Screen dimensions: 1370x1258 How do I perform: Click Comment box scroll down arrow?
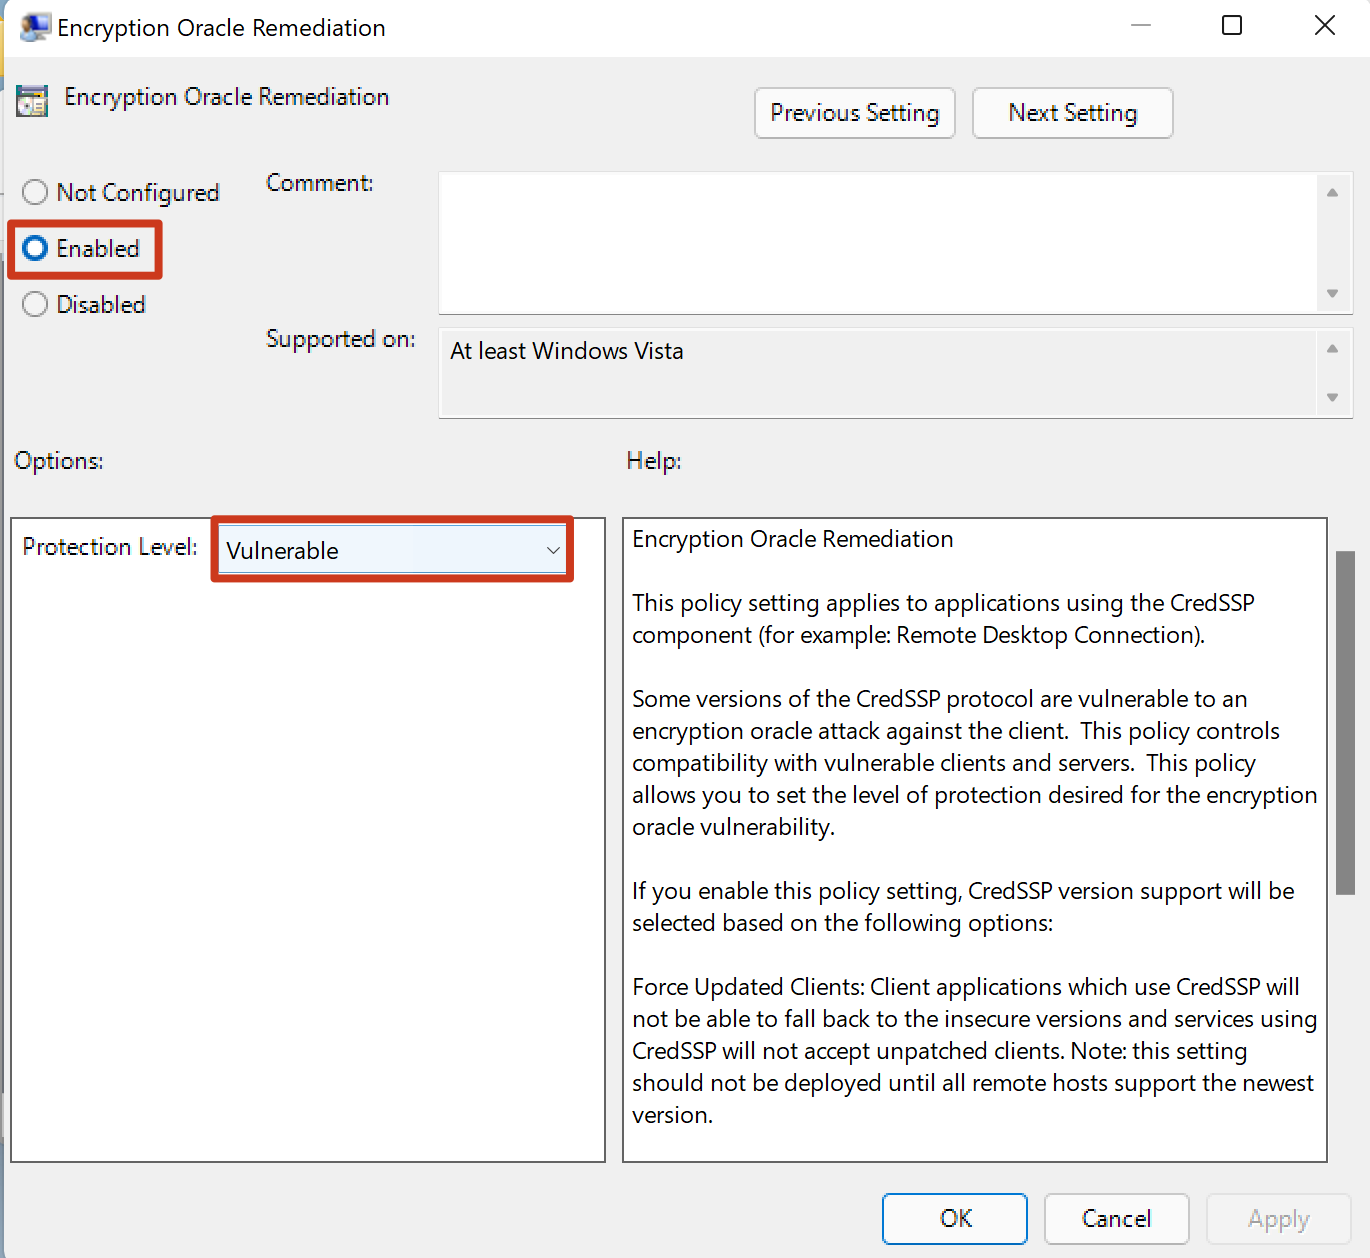[1332, 293]
